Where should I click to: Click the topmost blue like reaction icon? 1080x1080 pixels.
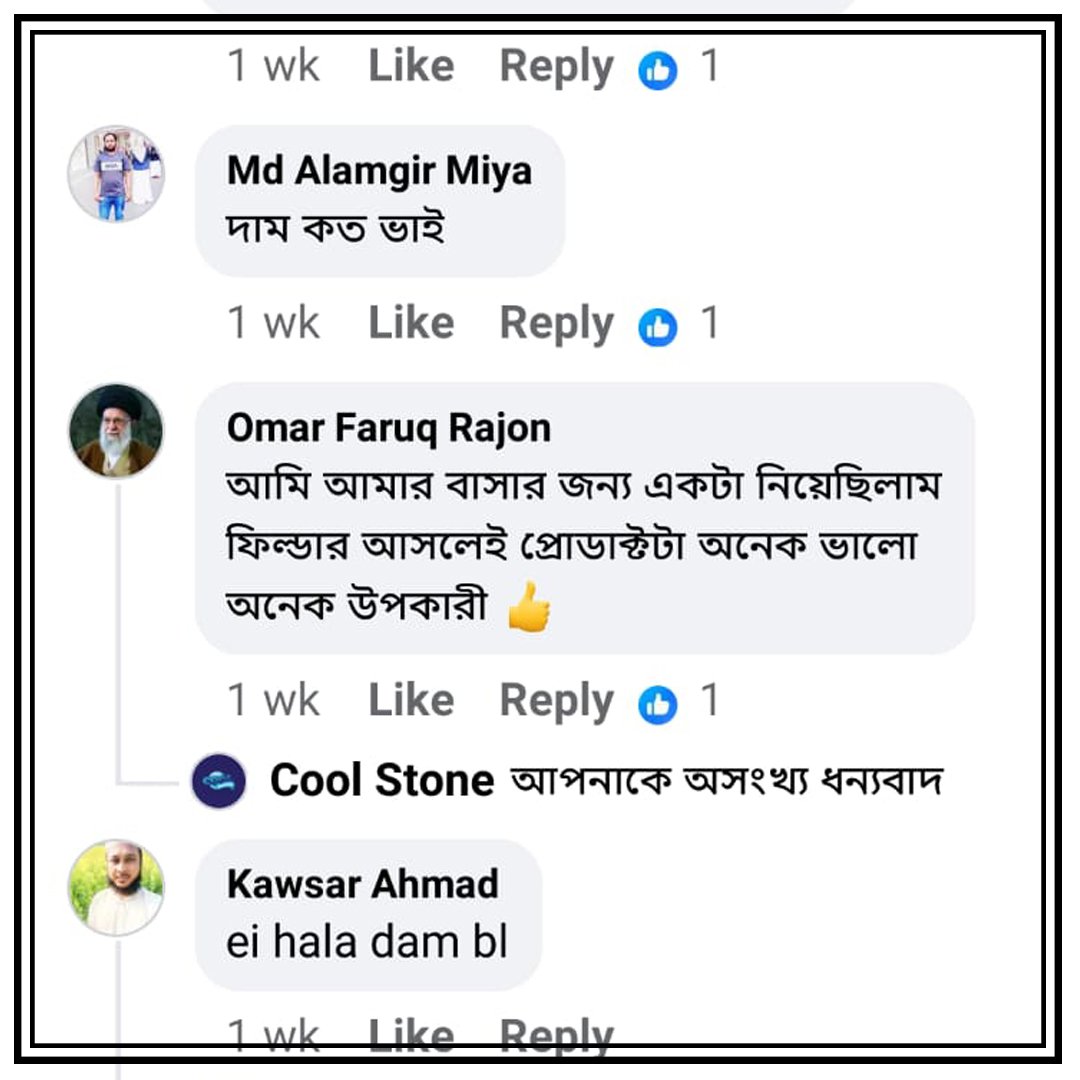(659, 66)
